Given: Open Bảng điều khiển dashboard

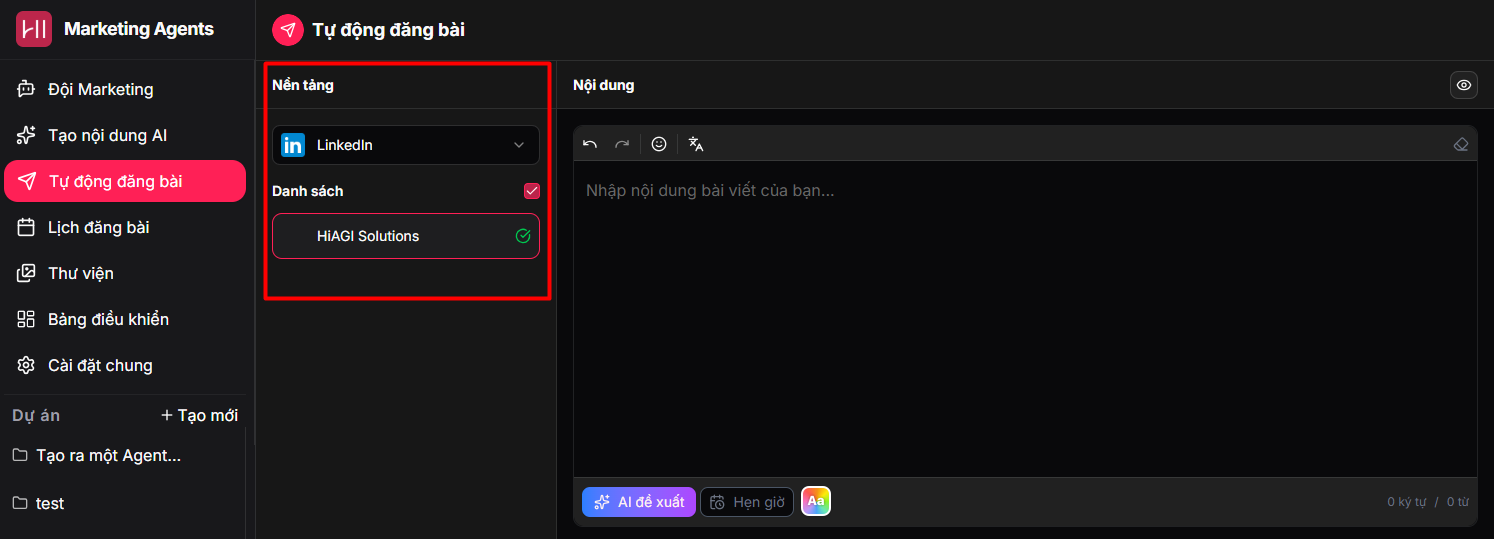Looking at the screenshot, I should pos(125,319).
